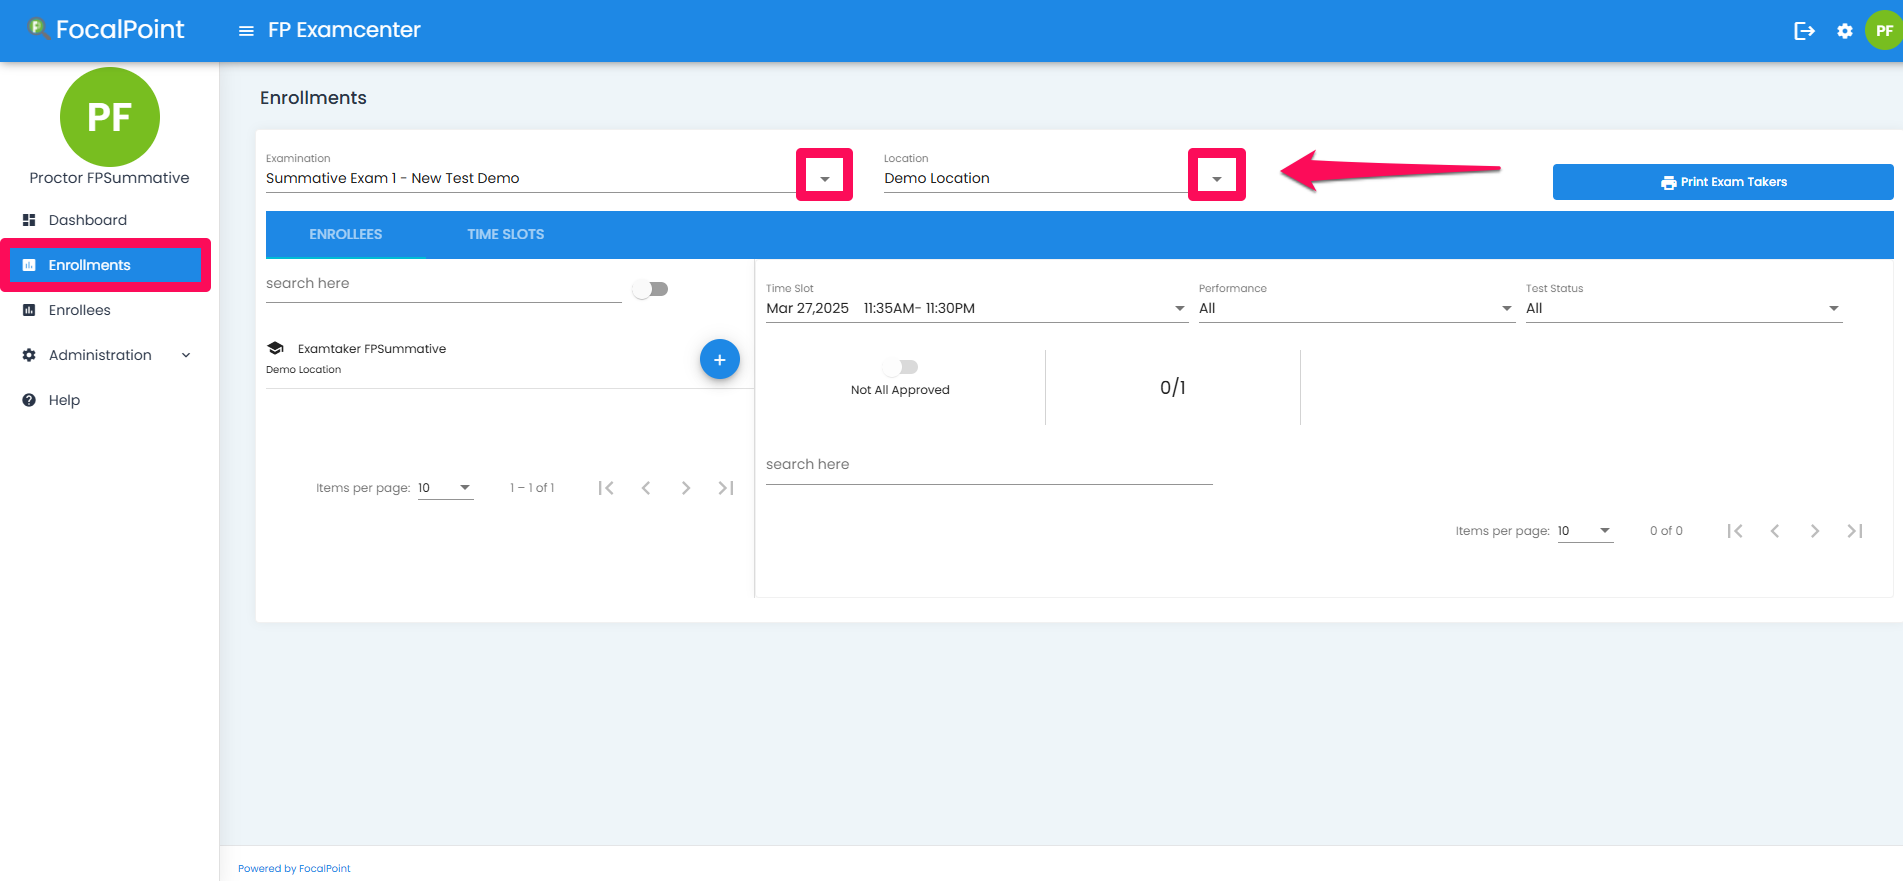Toggle the Not All Approved switch

901,367
